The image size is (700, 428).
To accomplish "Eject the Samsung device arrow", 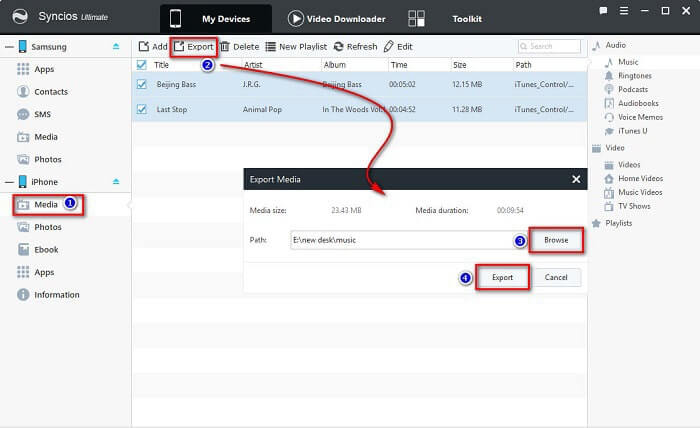I will tap(116, 46).
